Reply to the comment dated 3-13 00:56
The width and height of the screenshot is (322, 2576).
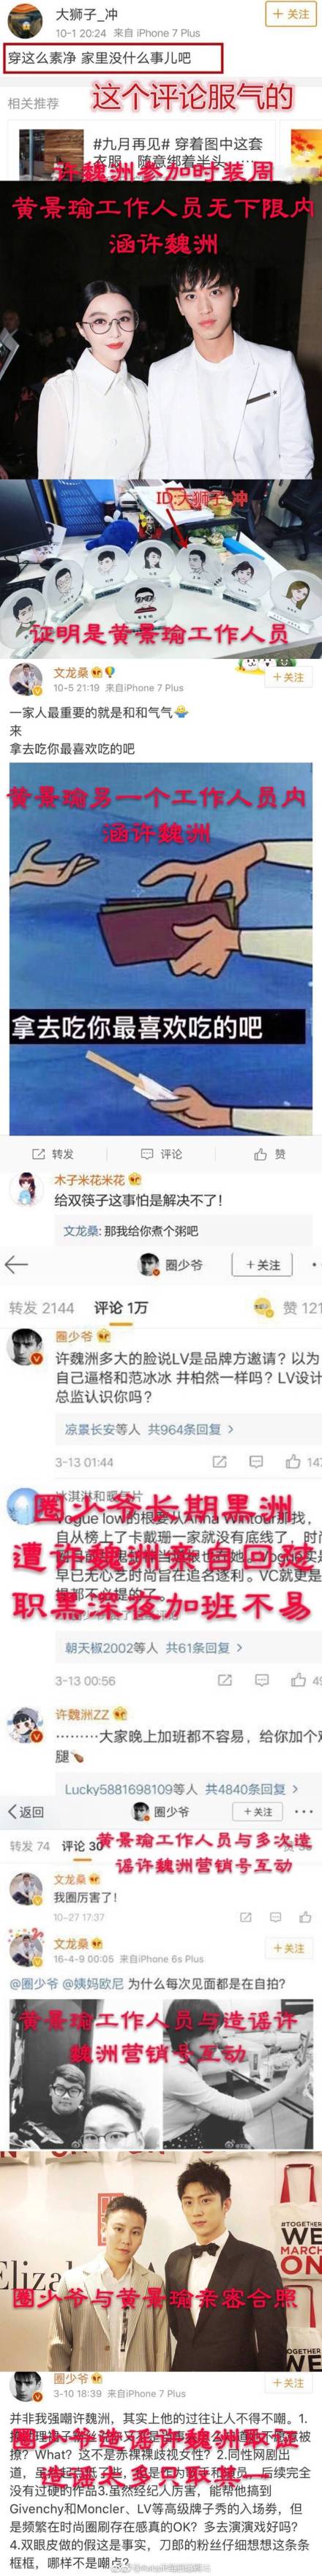coord(262,1680)
